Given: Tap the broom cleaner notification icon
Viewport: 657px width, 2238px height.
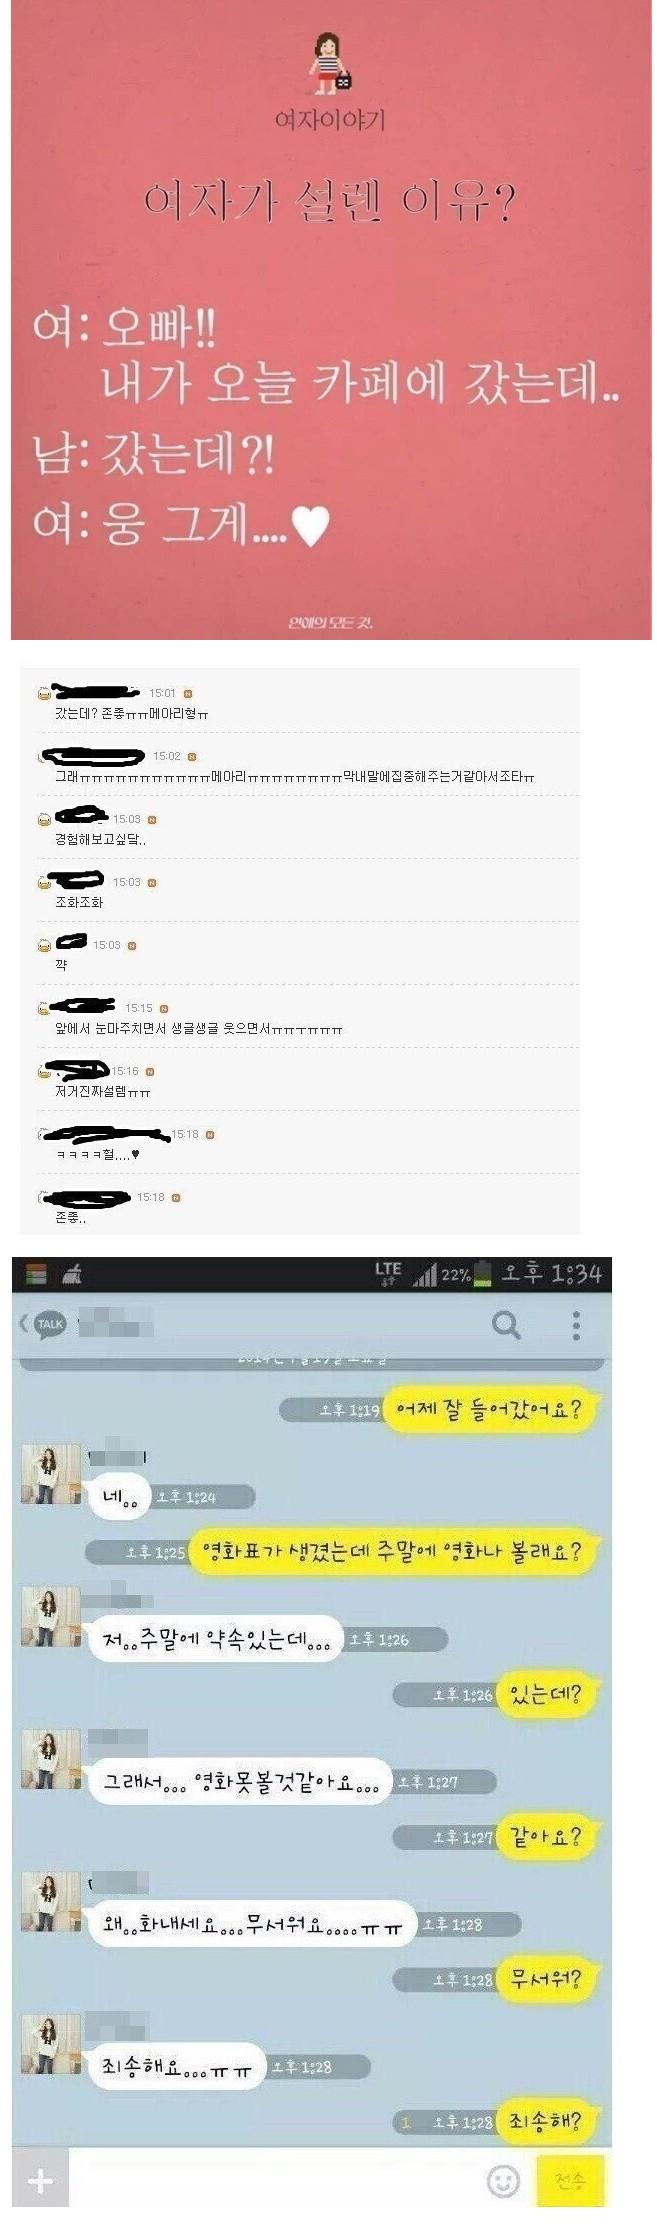Looking at the screenshot, I should (72, 1273).
